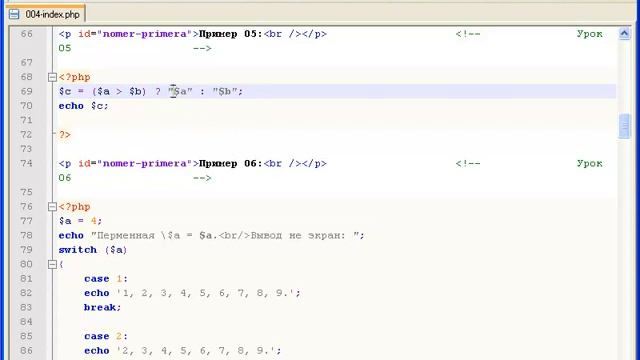Click echo '1, 2, 3, 4...' line
Screen dimensions: 640x360
tap(192, 293)
